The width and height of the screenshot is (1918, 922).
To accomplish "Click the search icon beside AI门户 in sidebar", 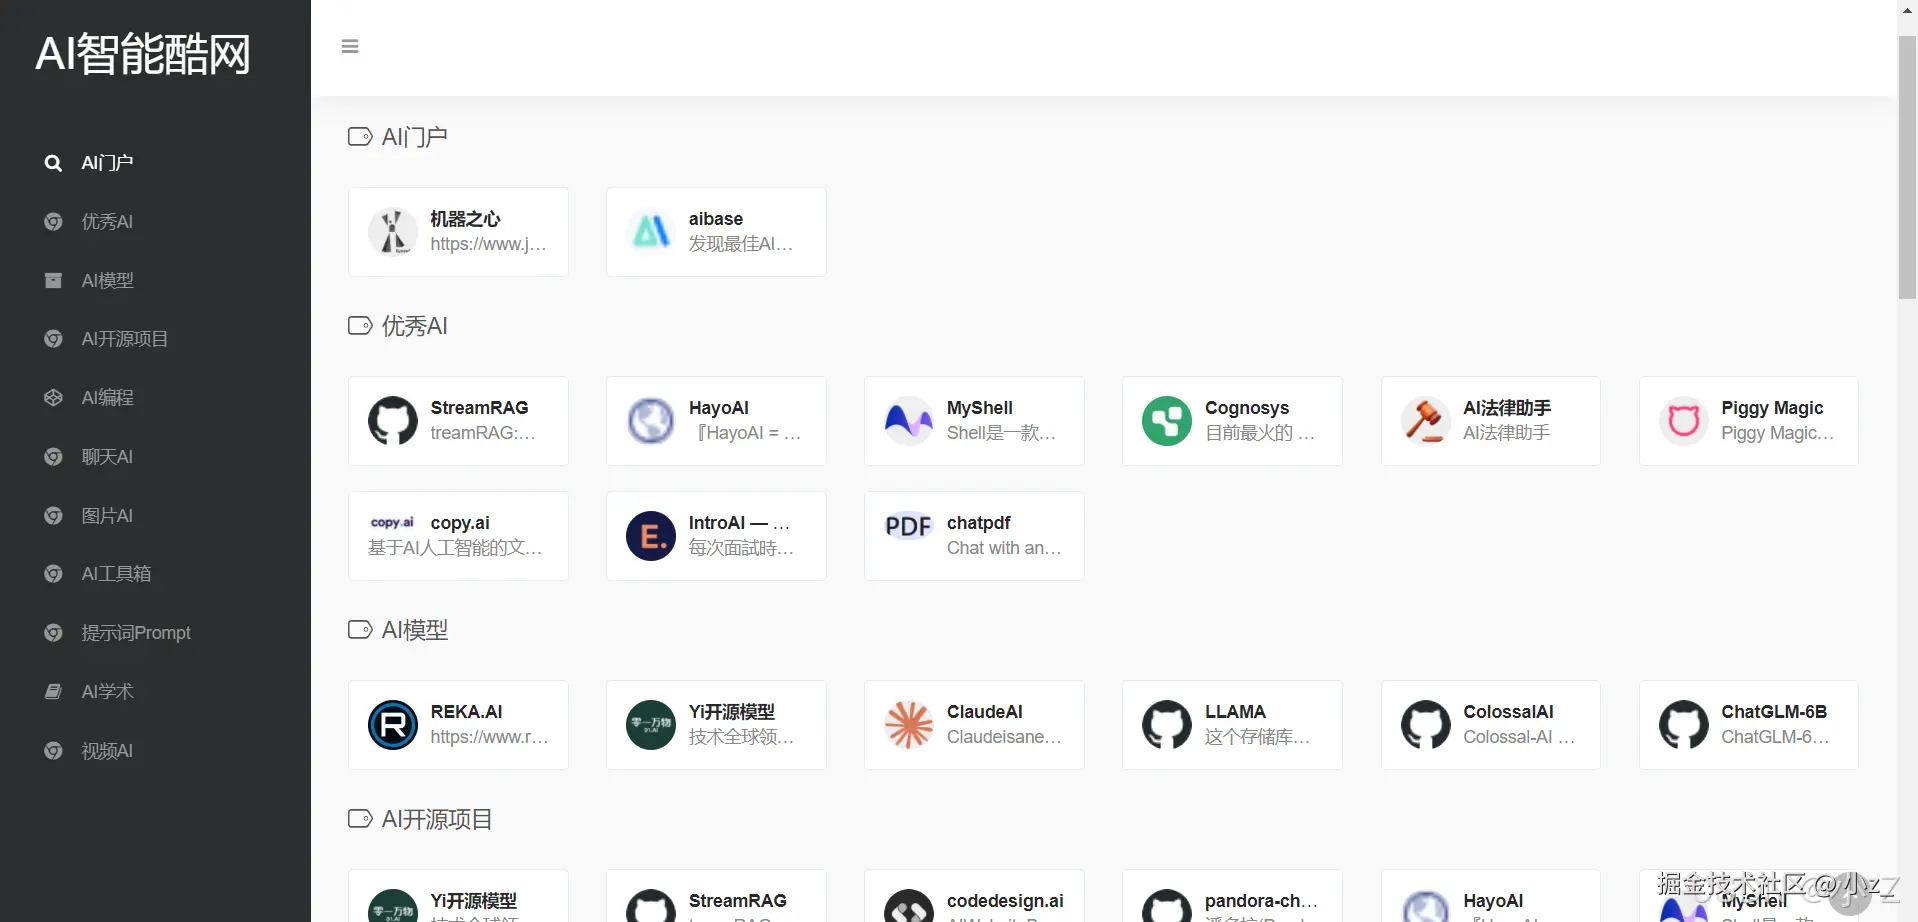I will [53, 163].
